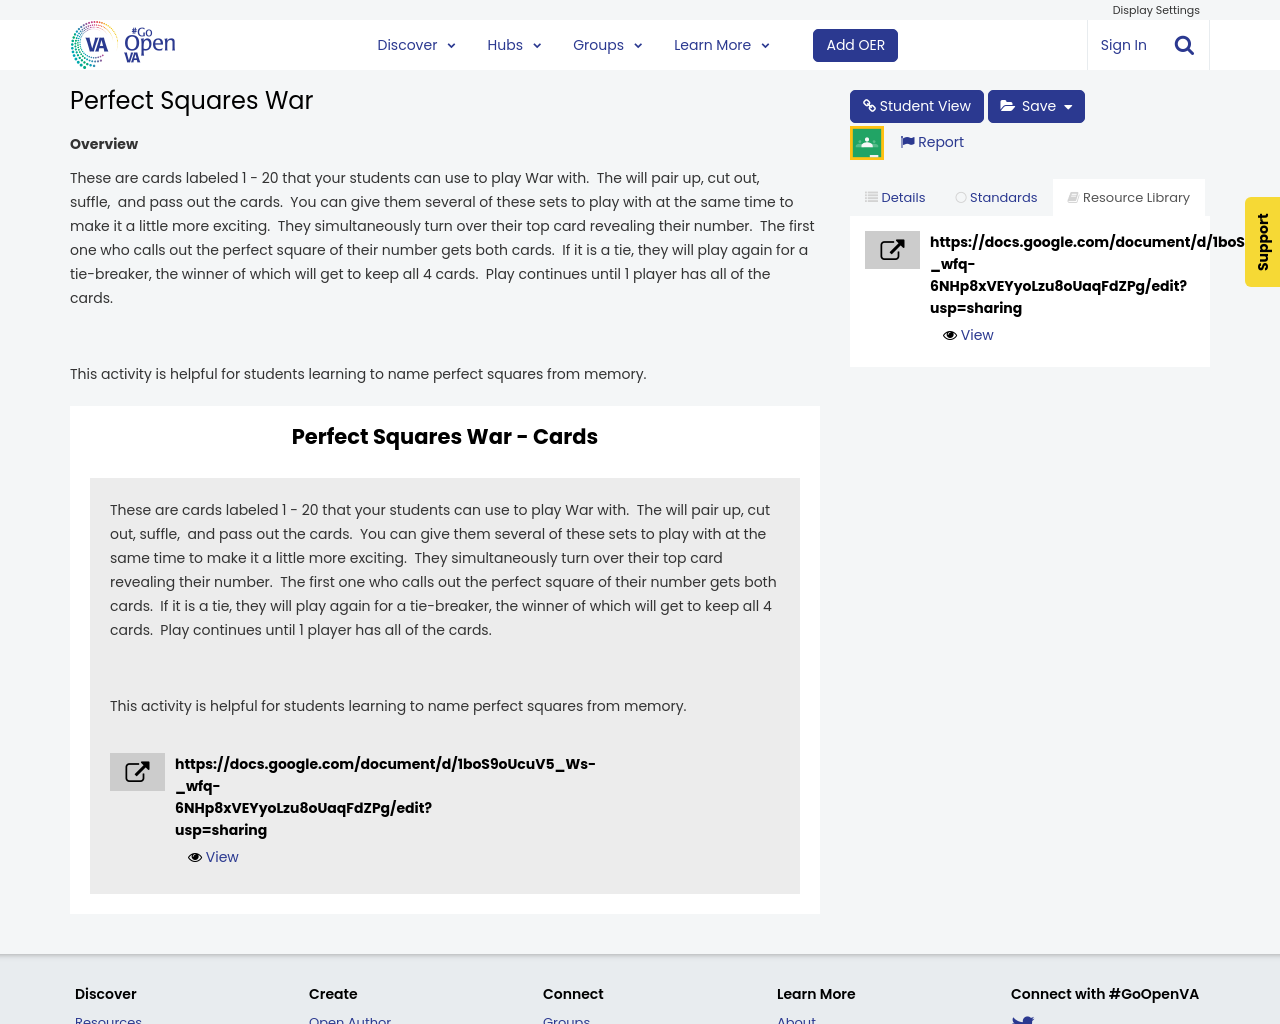Screen dimensions: 1280x1024
Task: Click View link under Cards document
Action: click(213, 857)
